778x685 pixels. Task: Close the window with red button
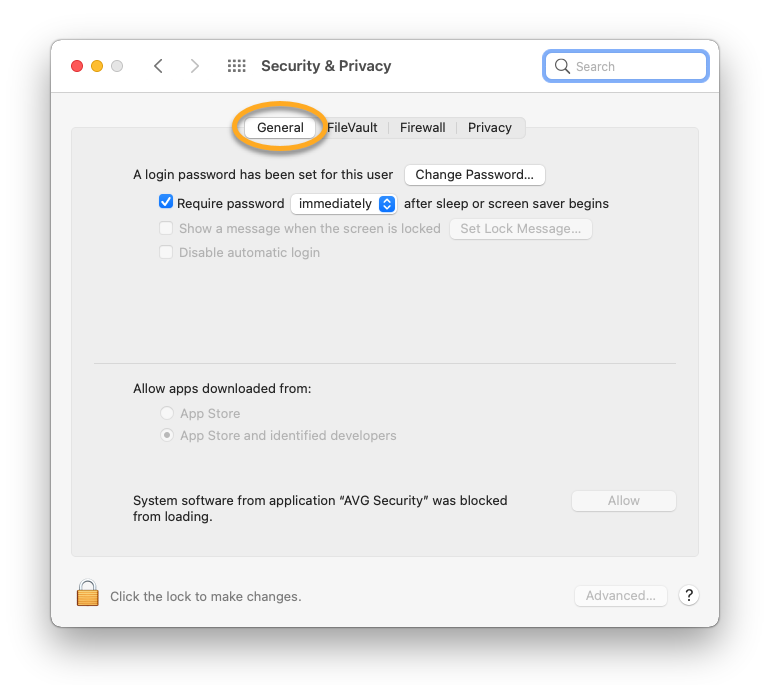point(77,66)
